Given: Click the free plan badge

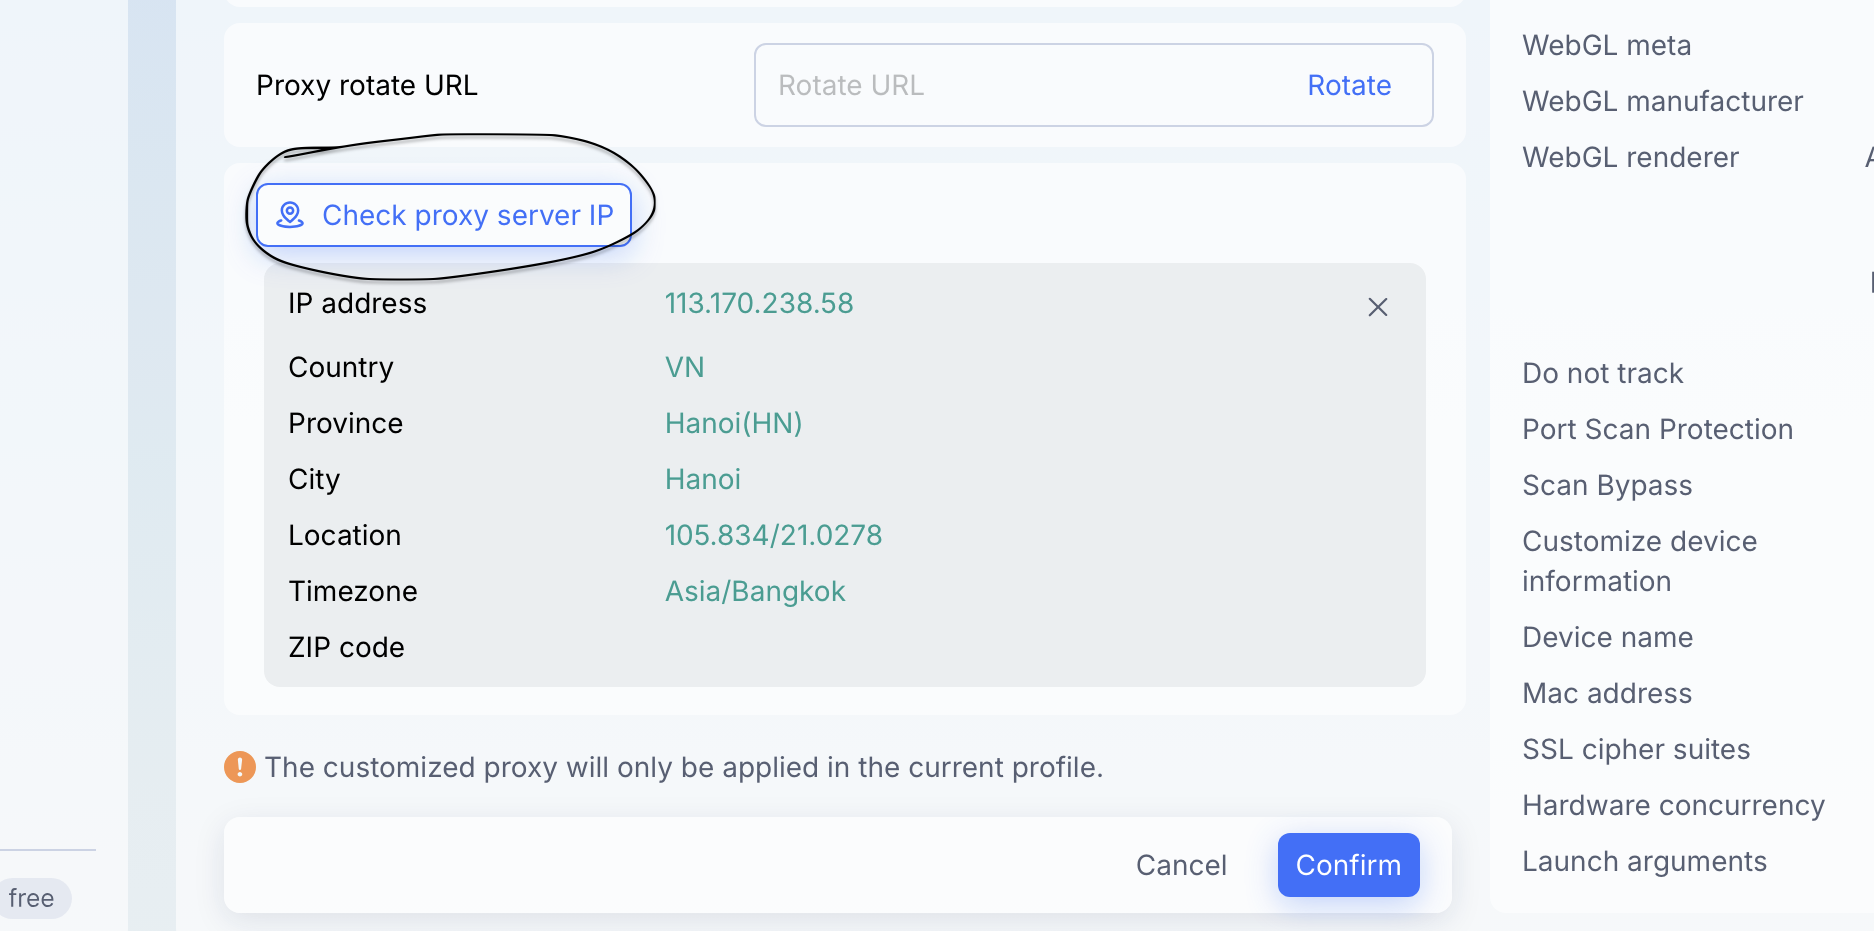Looking at the screenshot, I should point(31,898).
